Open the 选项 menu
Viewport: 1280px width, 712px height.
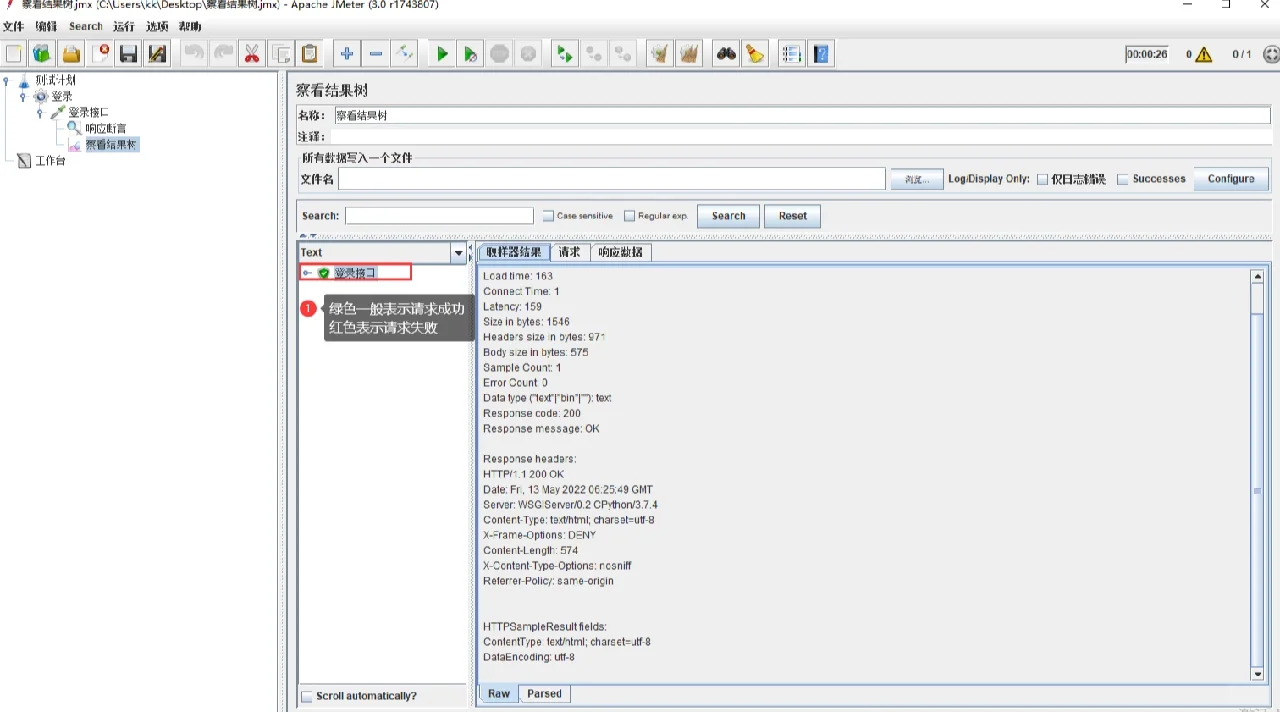157,26
